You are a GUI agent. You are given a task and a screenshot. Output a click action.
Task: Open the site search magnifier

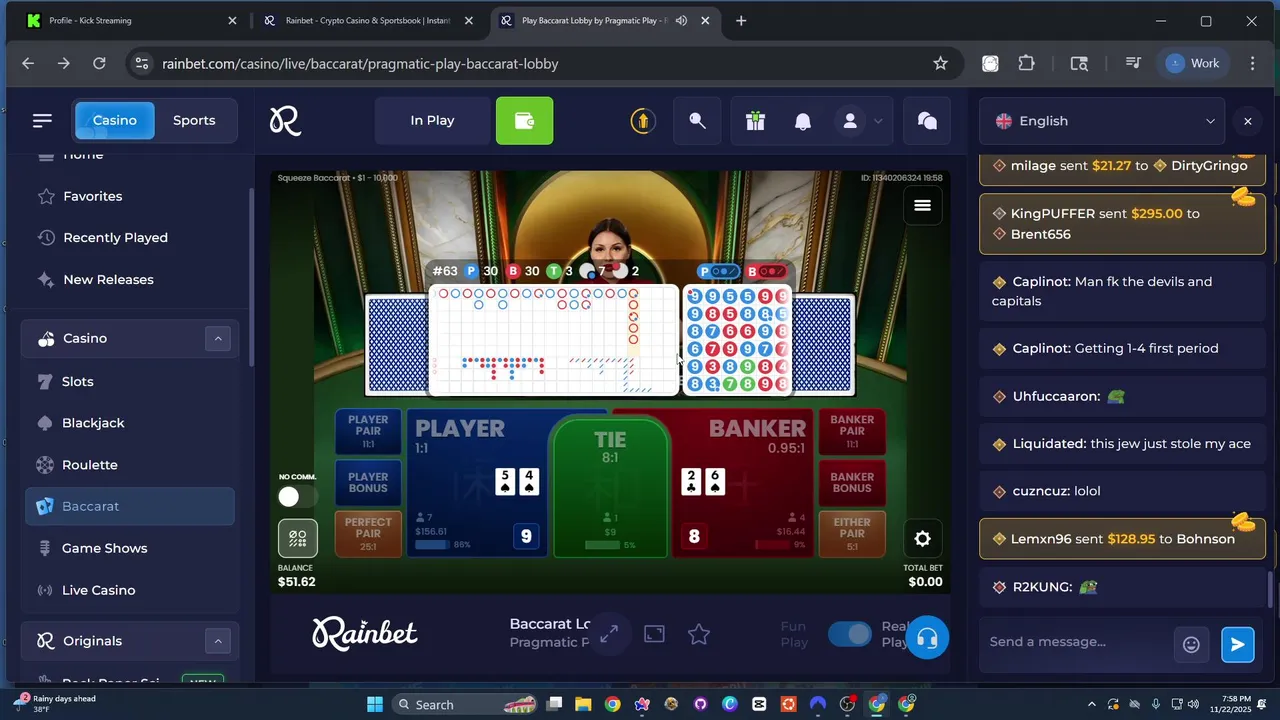pos(698,121)
